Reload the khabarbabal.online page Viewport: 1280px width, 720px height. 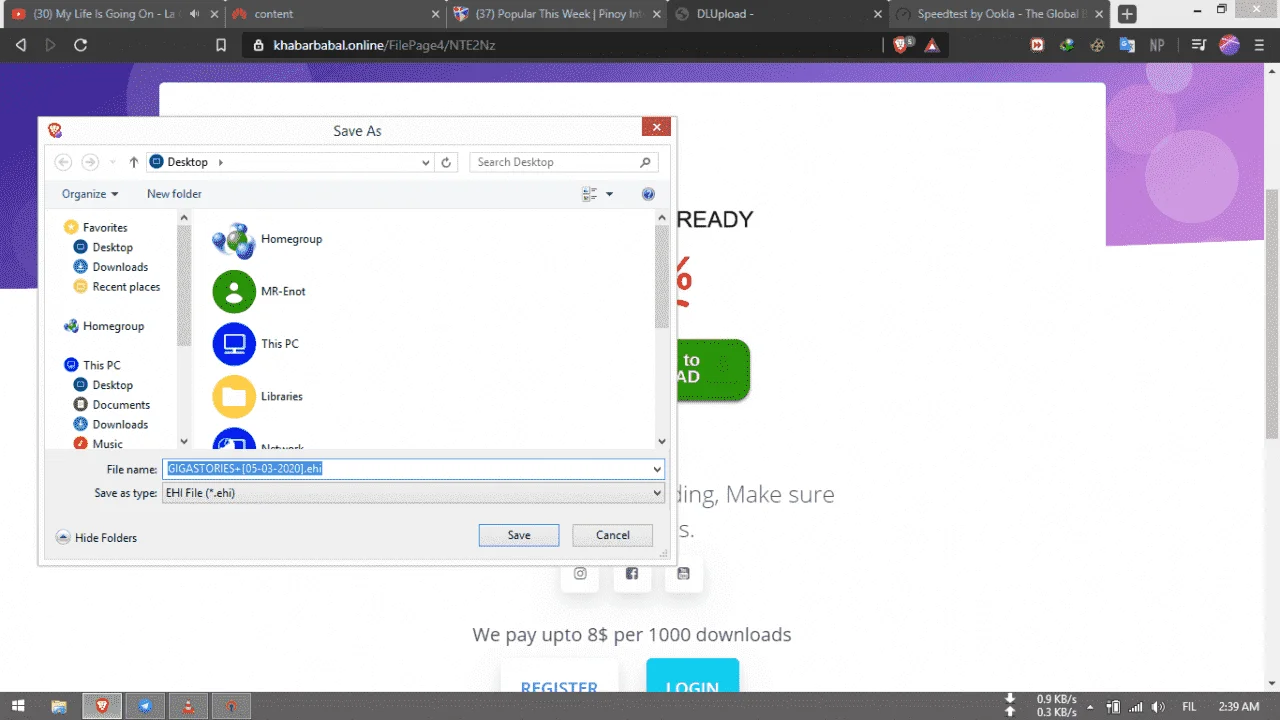click(x=81, y=45)
